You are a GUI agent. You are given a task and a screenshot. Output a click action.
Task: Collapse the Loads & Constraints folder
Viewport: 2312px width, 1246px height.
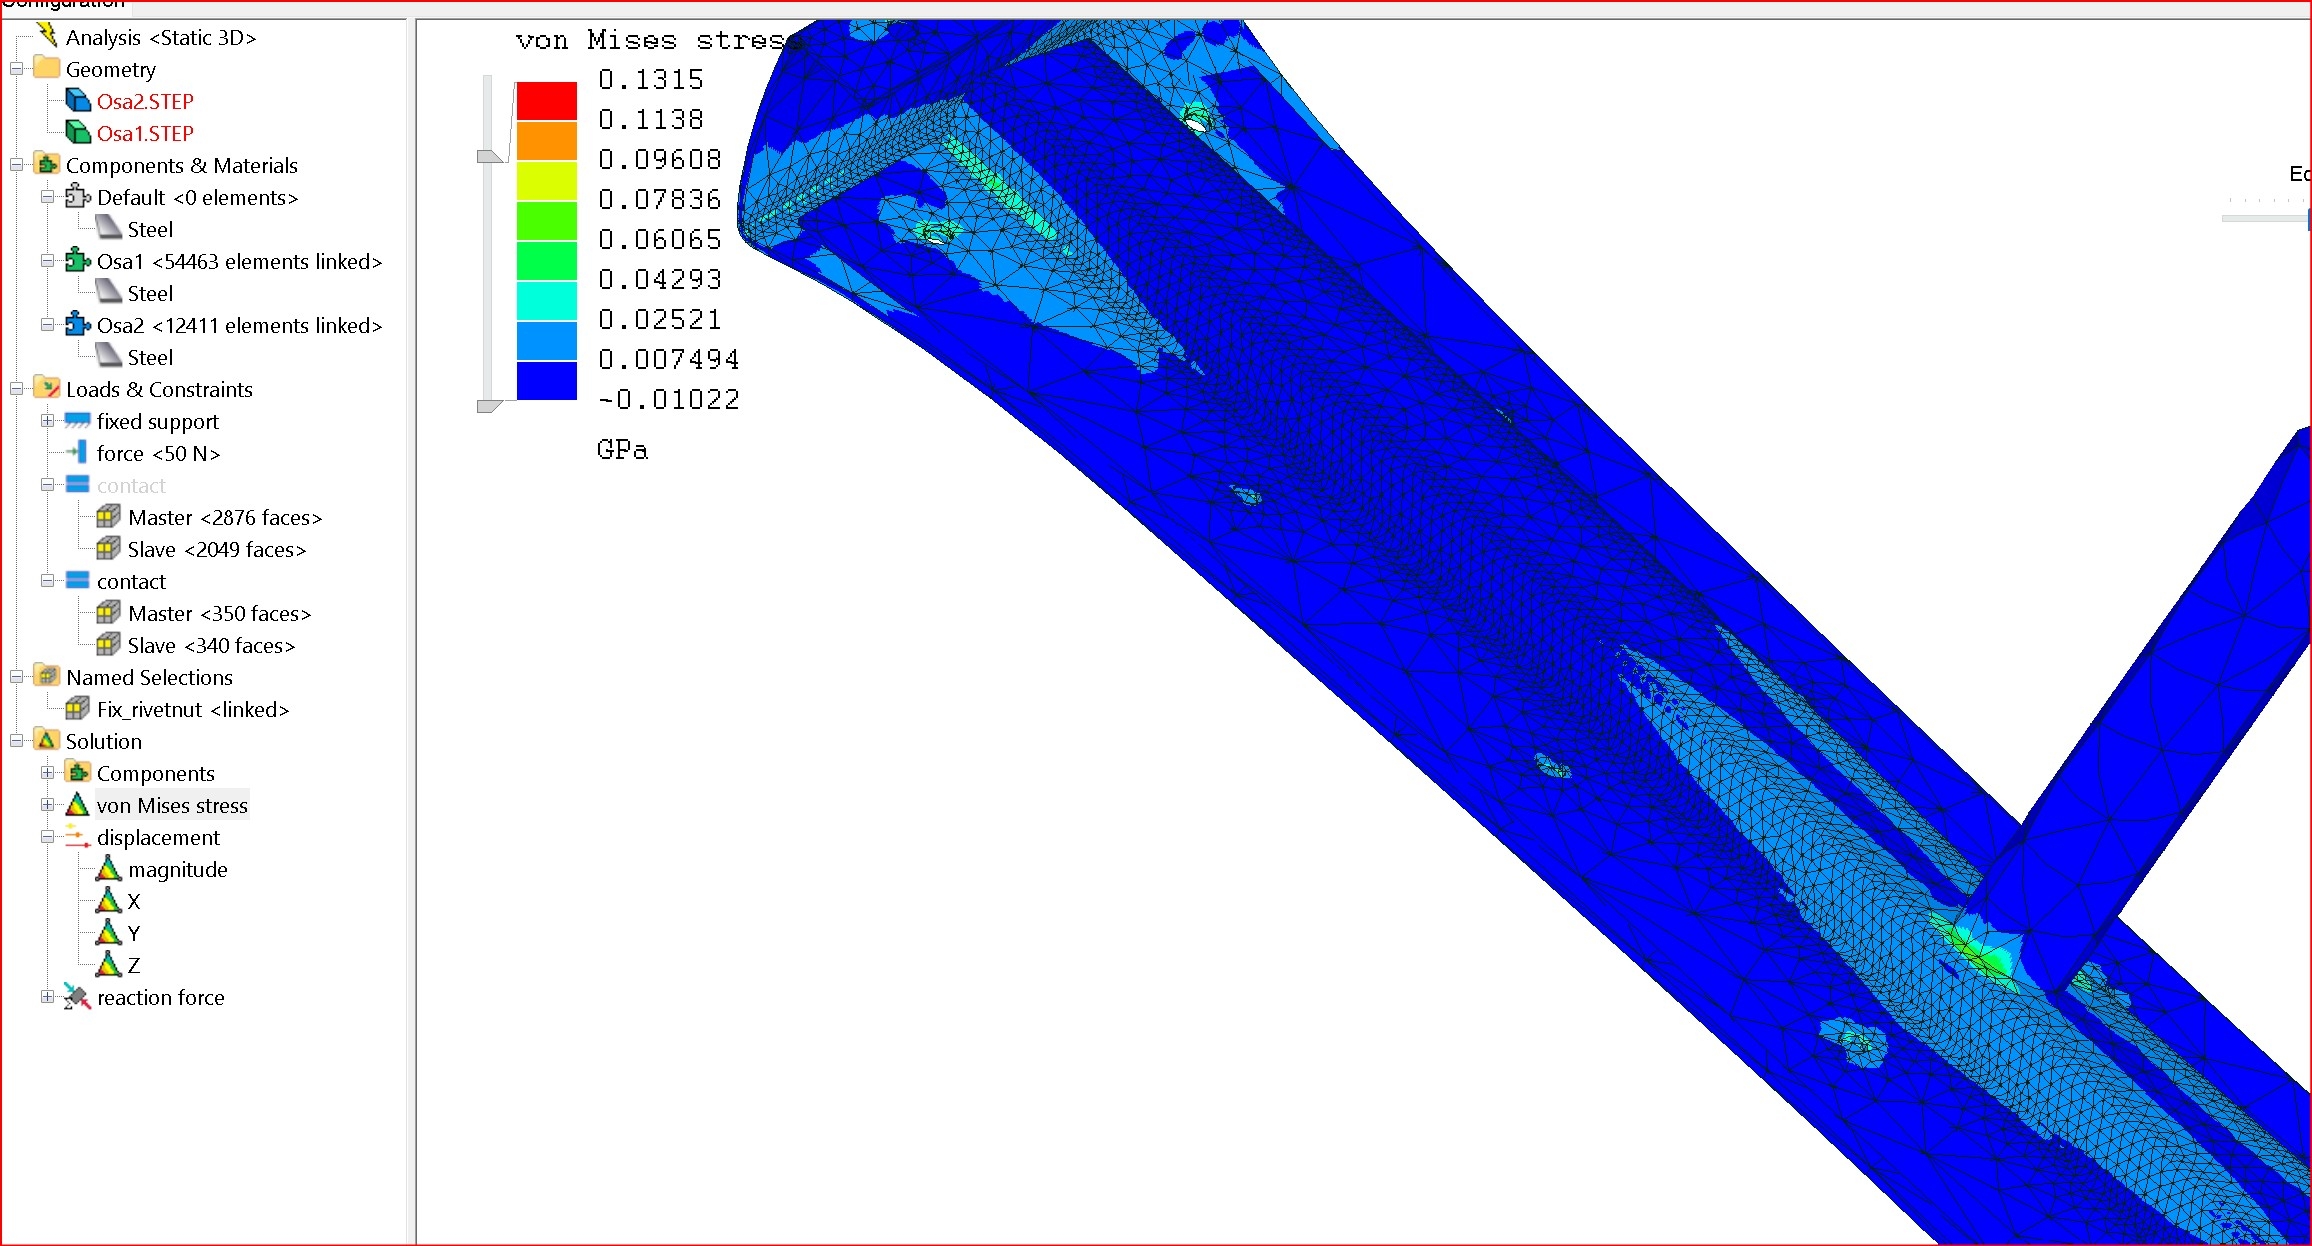pos(16,389)
